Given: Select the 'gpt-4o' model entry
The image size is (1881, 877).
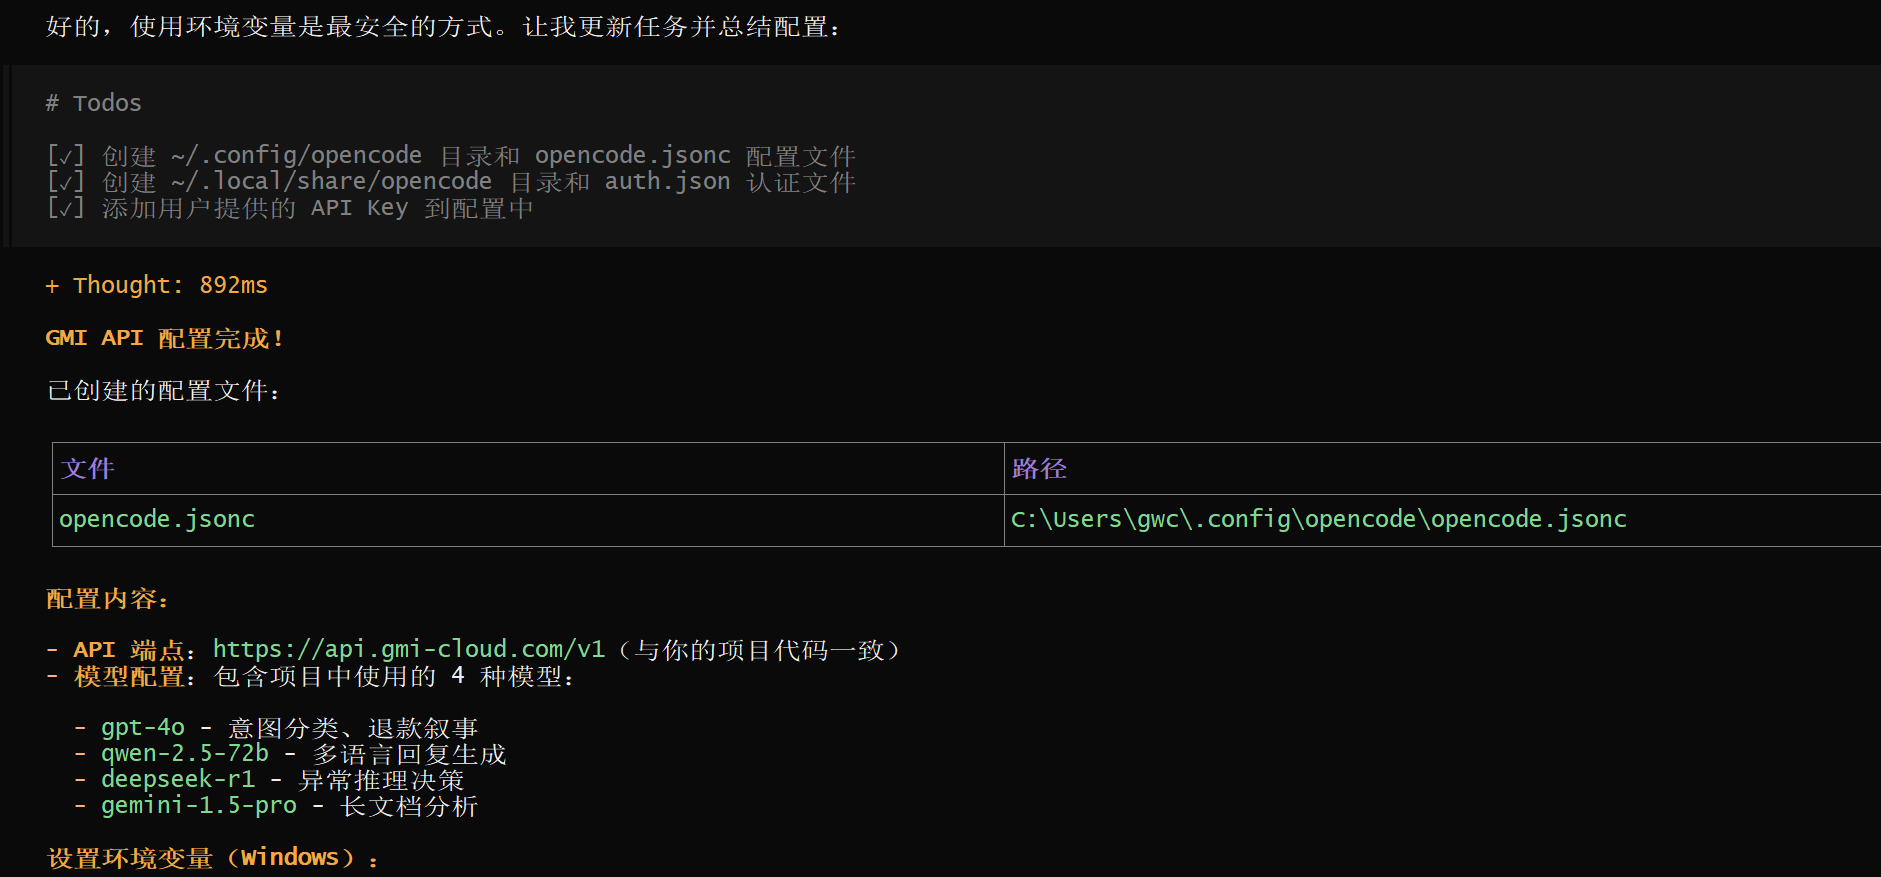Looking at the screenshot, I should pyautogui.click(x=143, y=728).
